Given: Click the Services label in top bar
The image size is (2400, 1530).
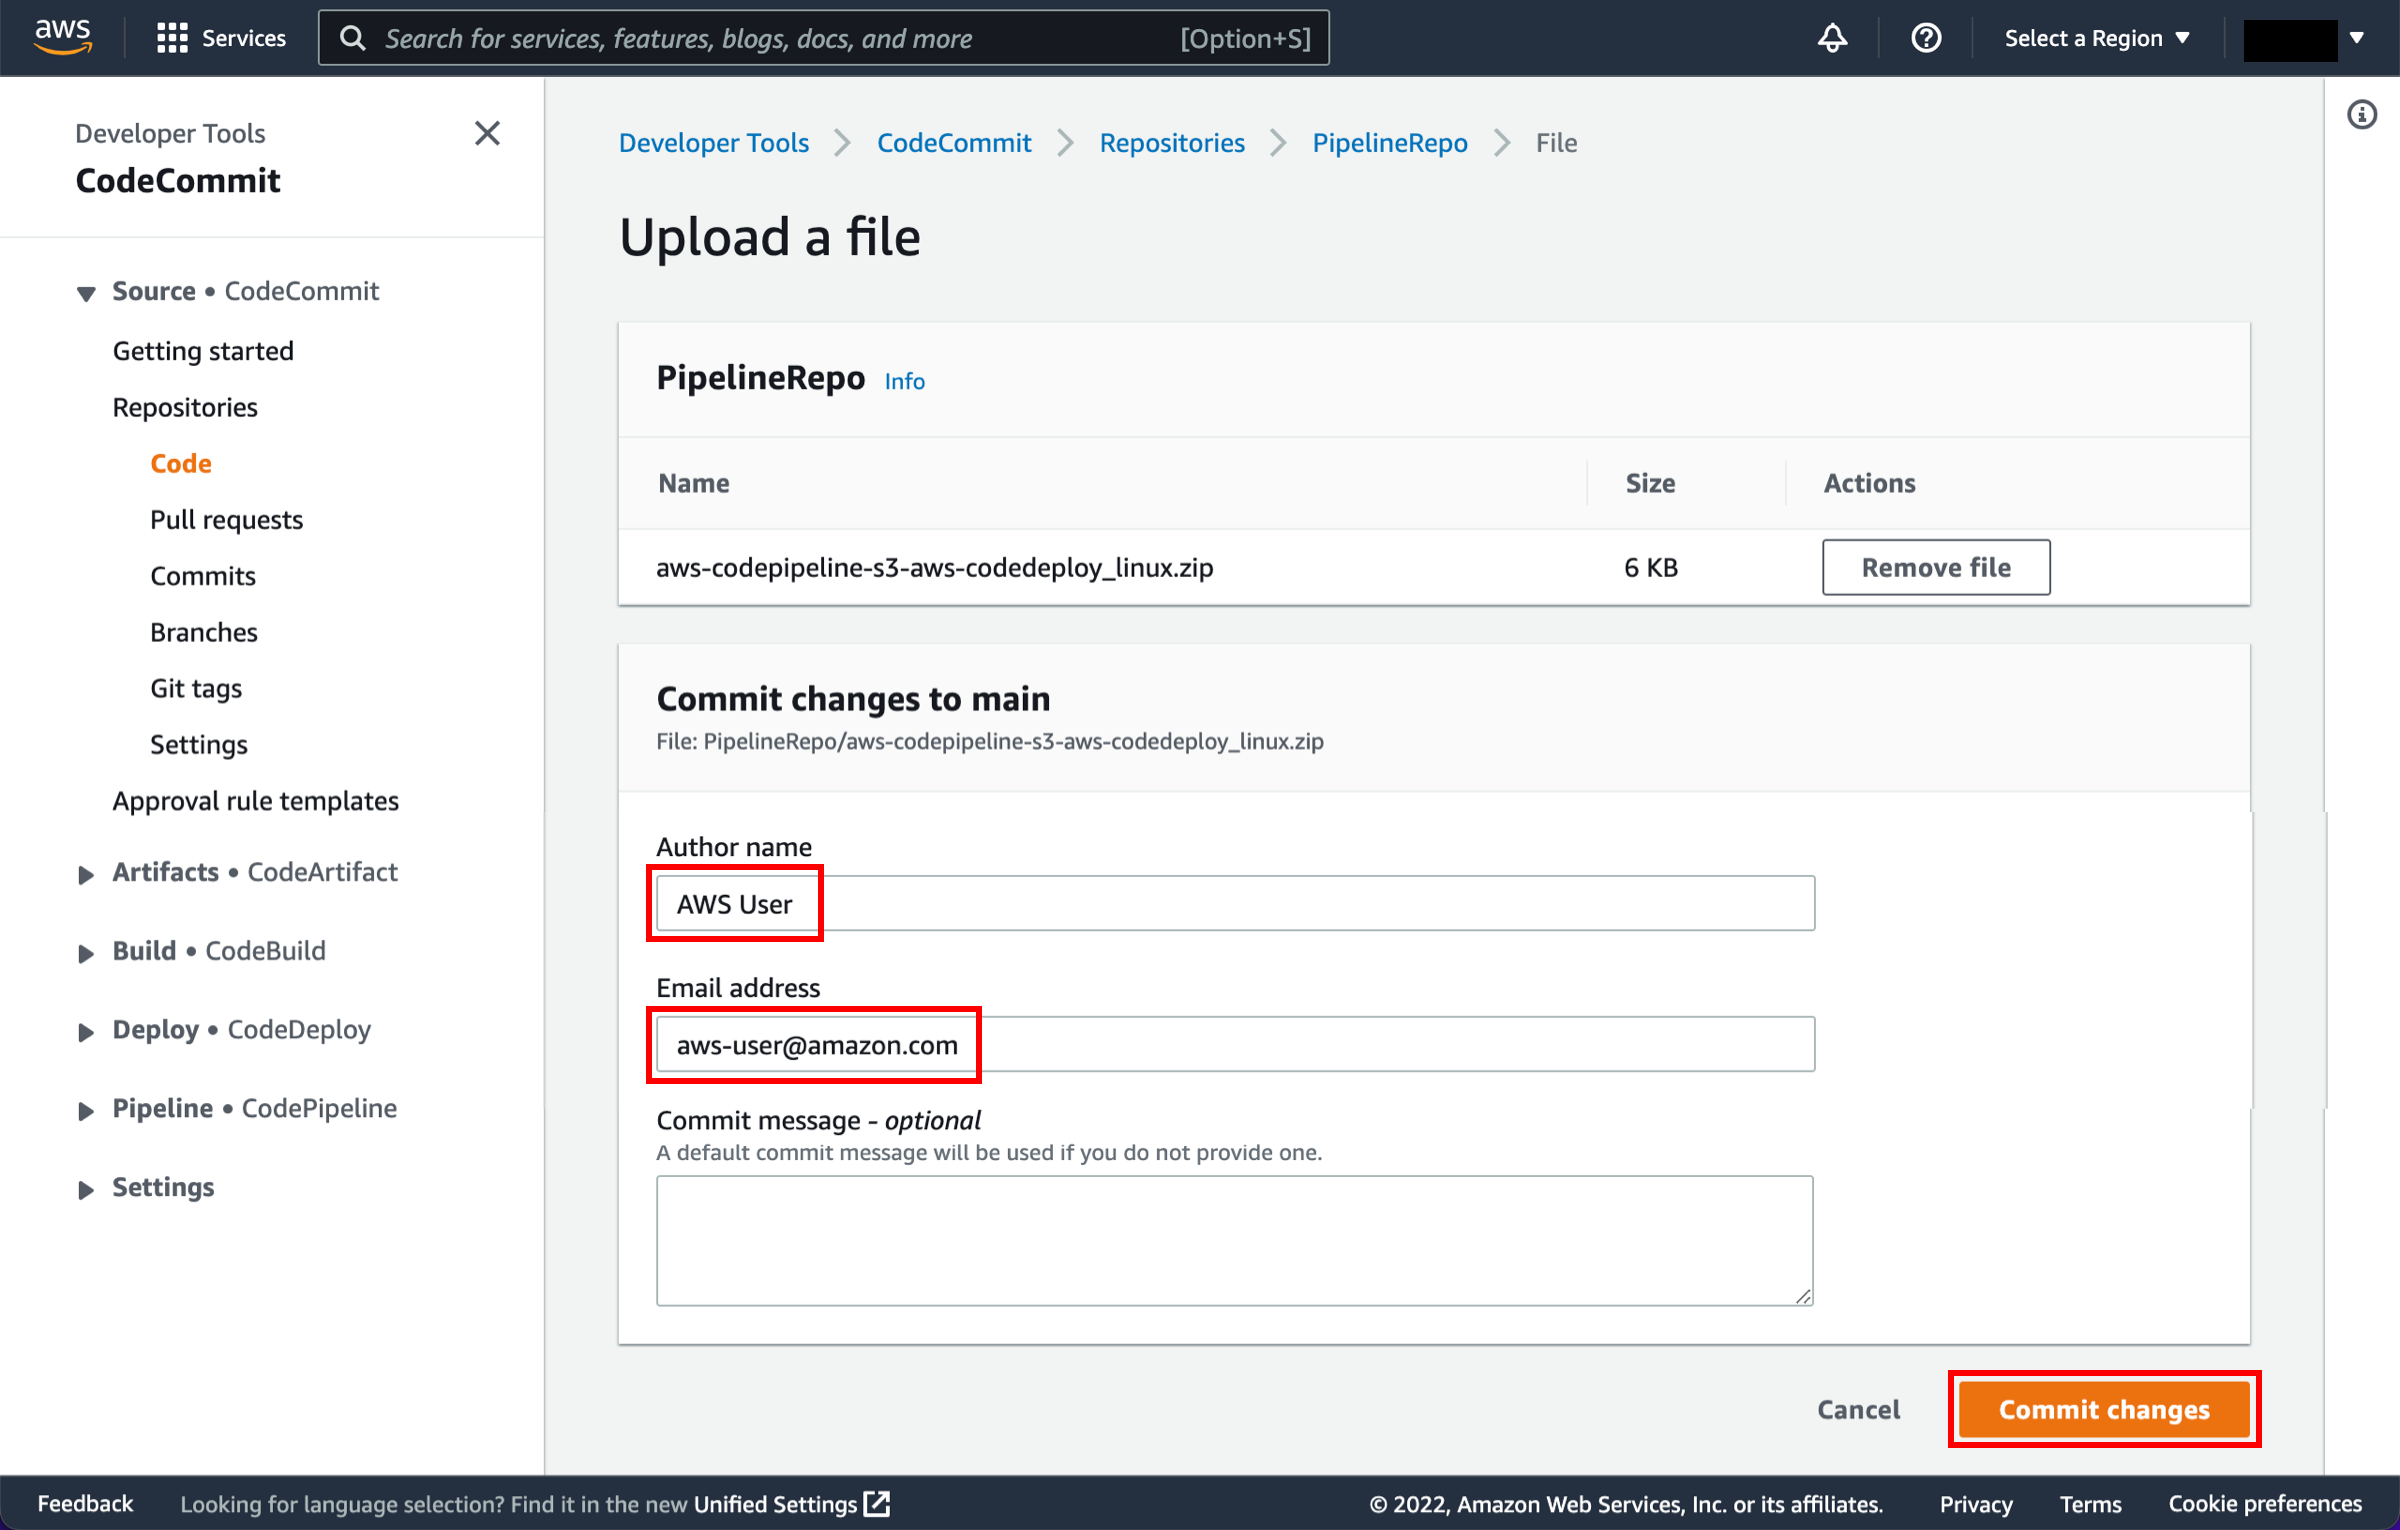Looking at the screenshot, I should (x=244, y=38).
